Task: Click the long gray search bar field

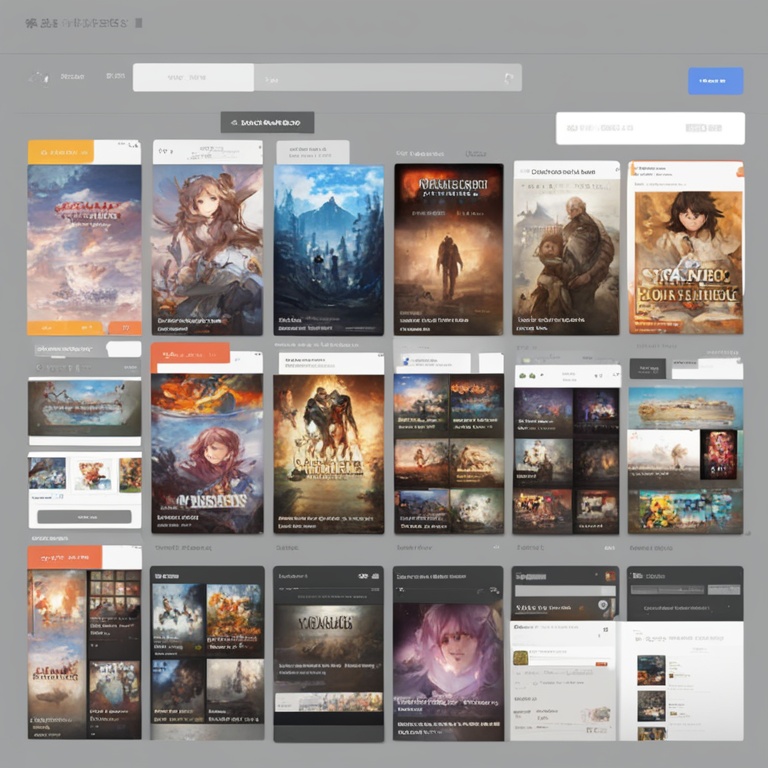Action: point(387,77)
